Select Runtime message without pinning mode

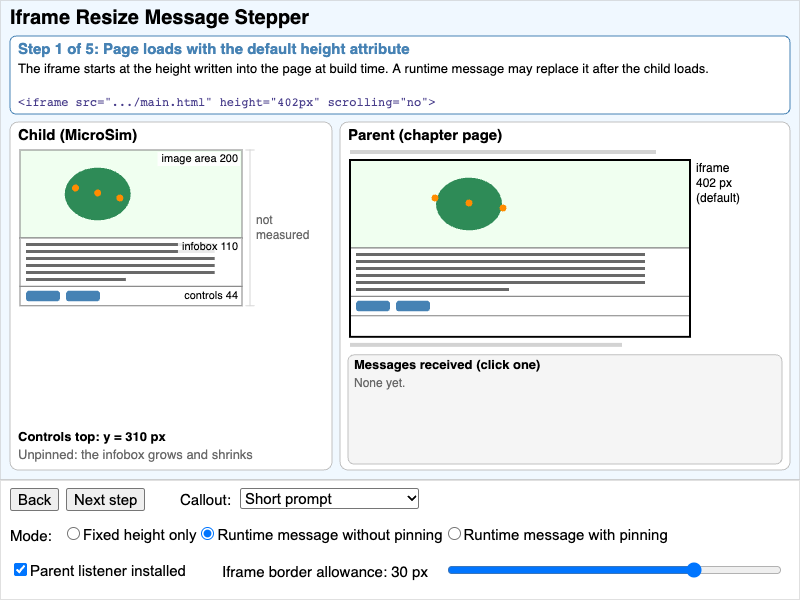pyautogui.click(x=207, y=534)
